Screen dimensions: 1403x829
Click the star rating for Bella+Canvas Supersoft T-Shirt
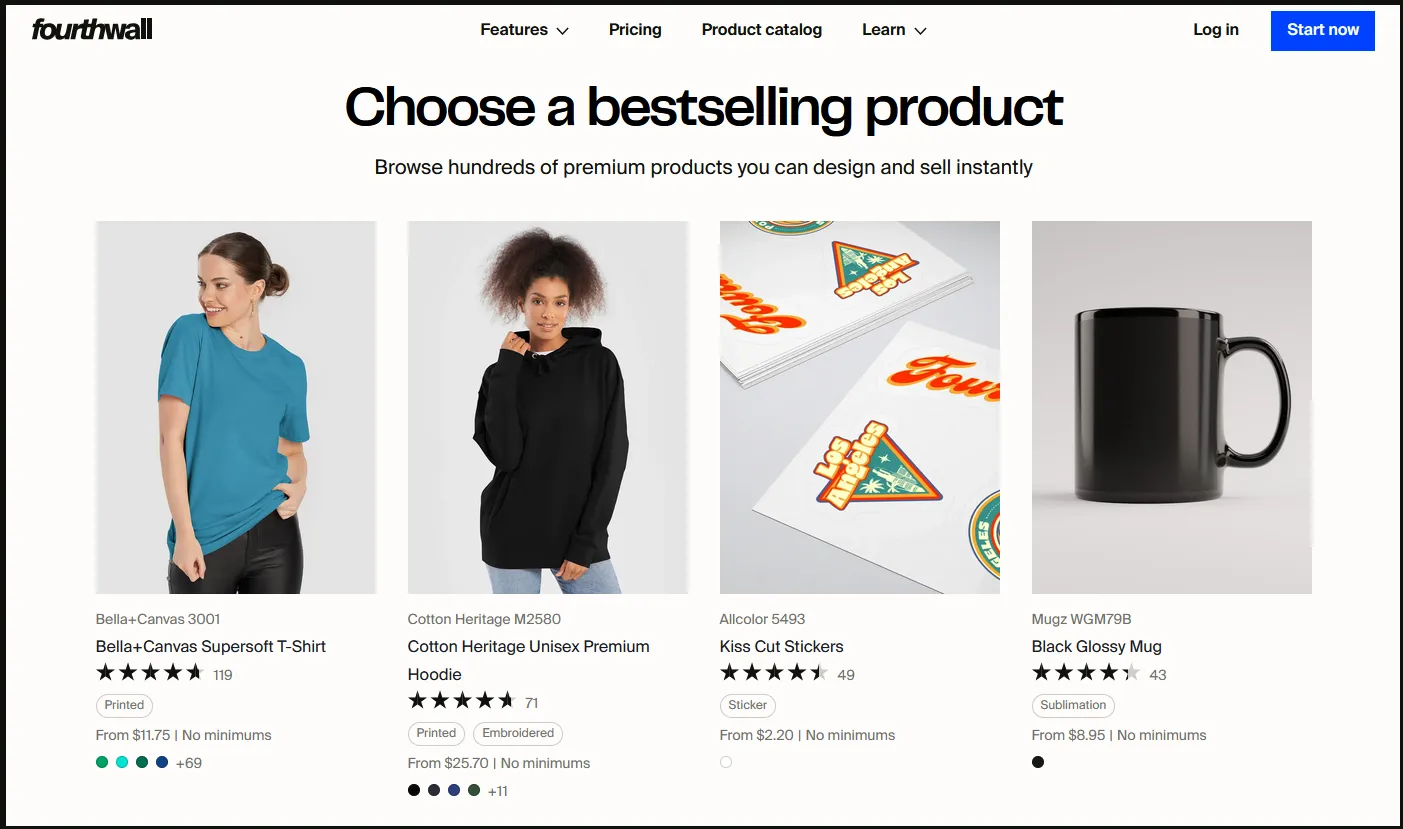[150, 672]
